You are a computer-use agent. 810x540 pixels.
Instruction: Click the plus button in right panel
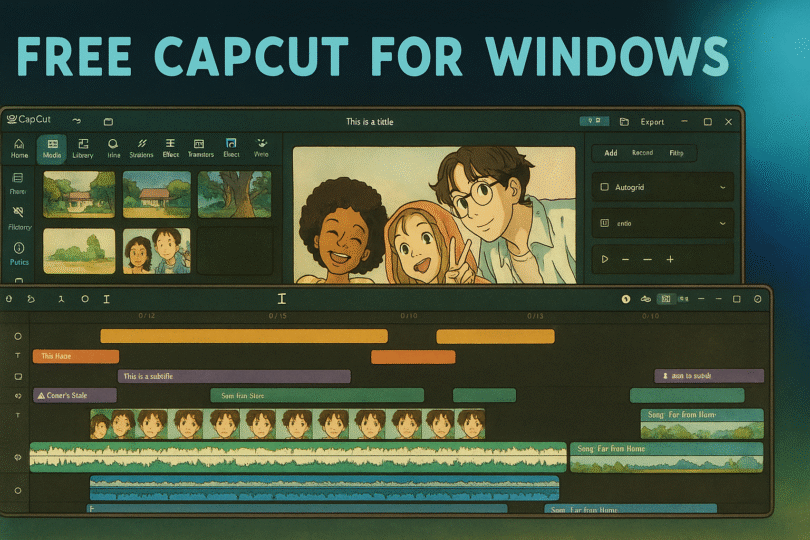coord(670,259)
